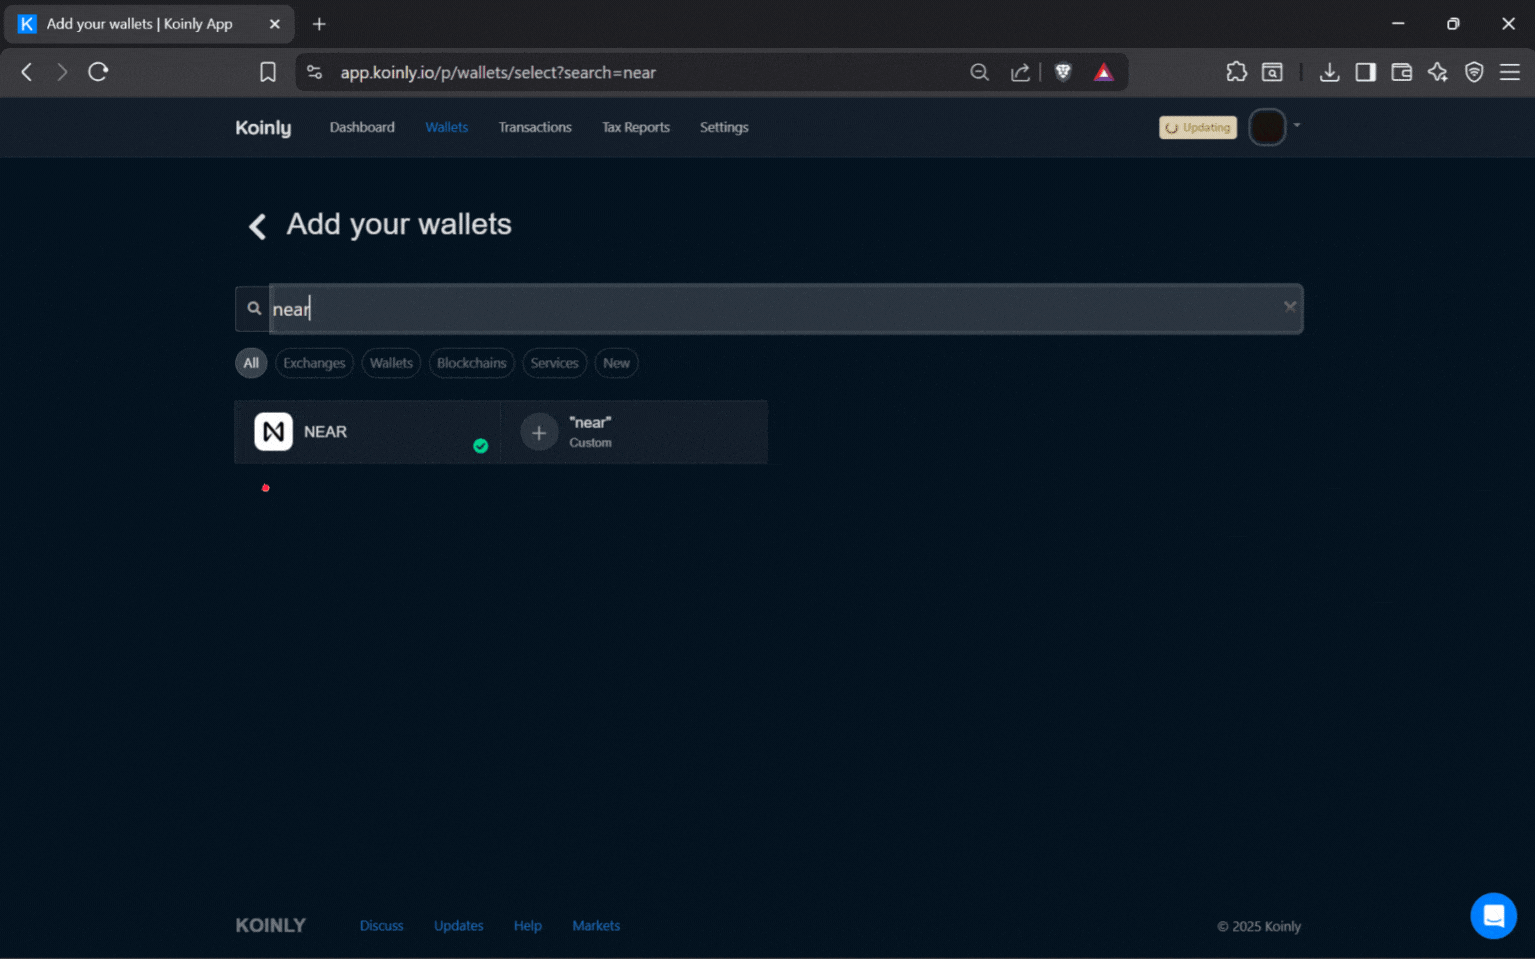The width and height of the screenshot is (1535, 959).
Task: Open the browser extensions icon
Action: (x=1236, y=71)
